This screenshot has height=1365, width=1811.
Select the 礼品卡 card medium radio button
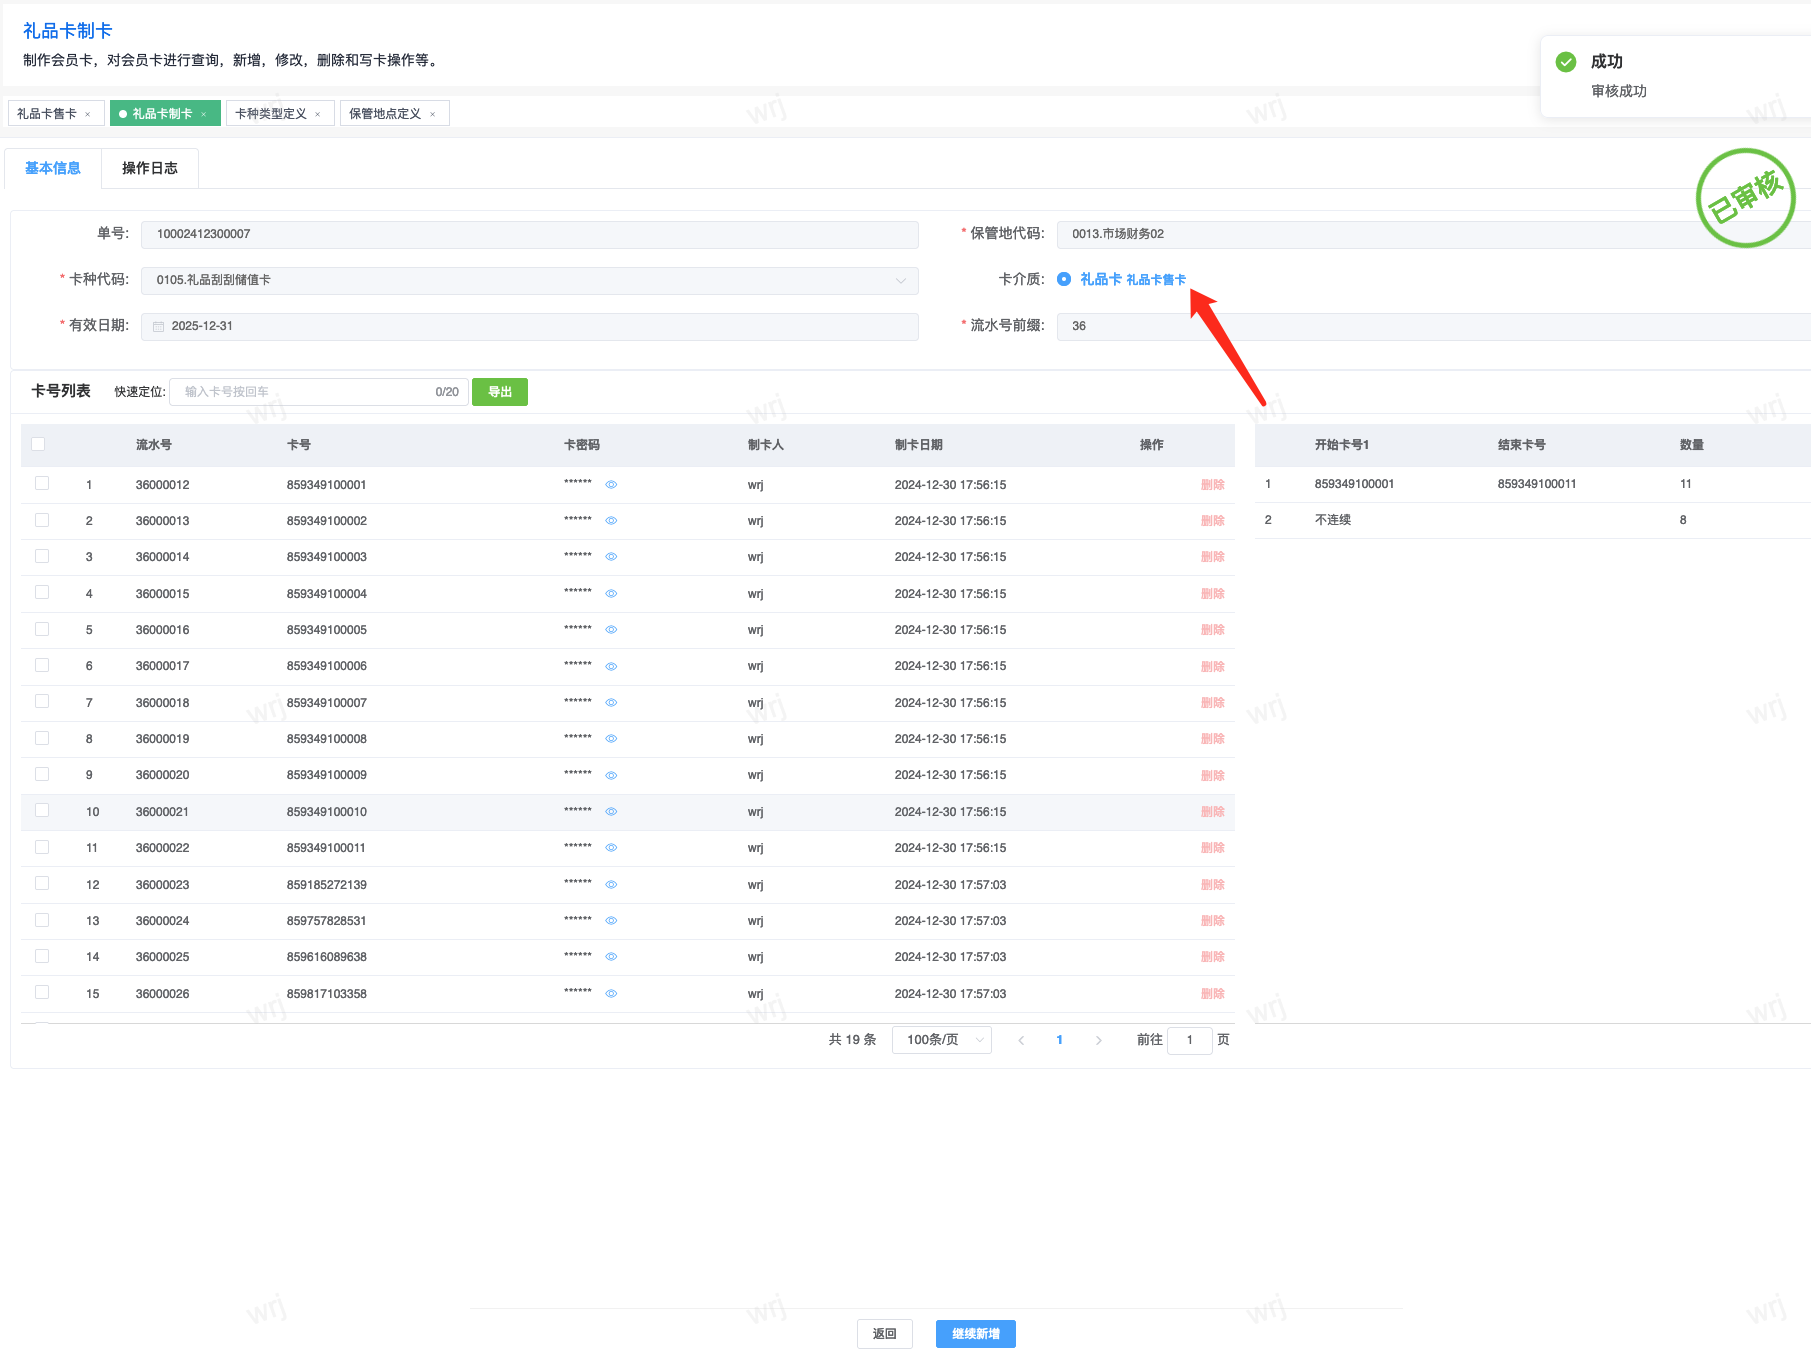(x=1064, y=280)
